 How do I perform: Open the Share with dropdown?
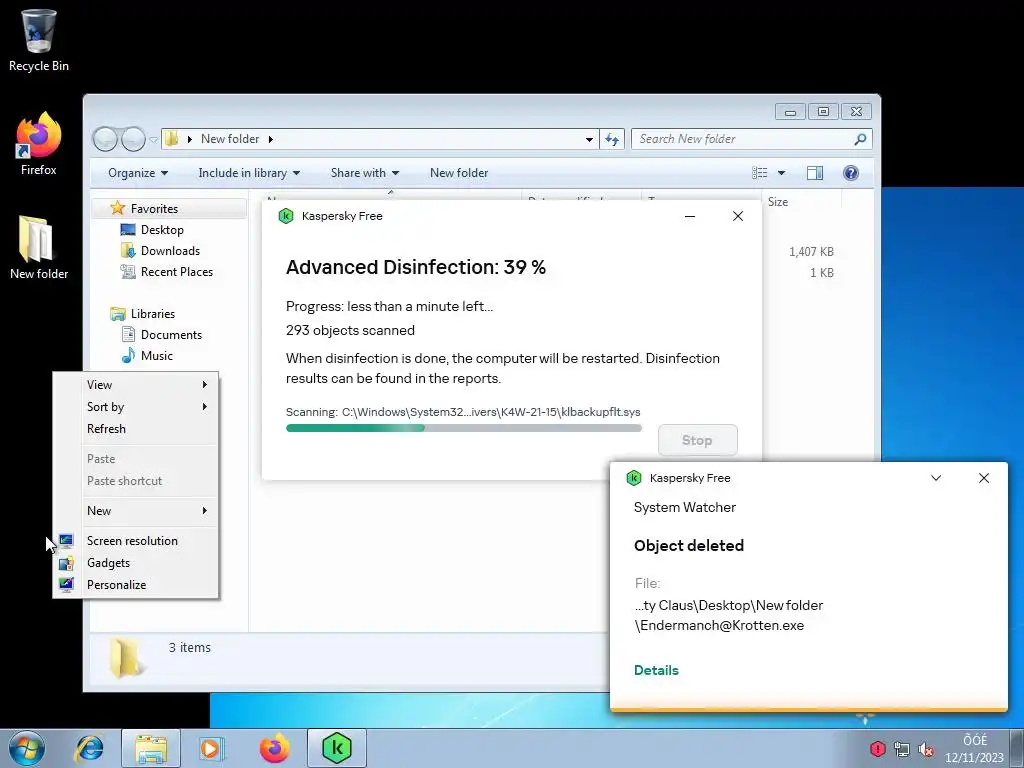[x=364, y=173]
